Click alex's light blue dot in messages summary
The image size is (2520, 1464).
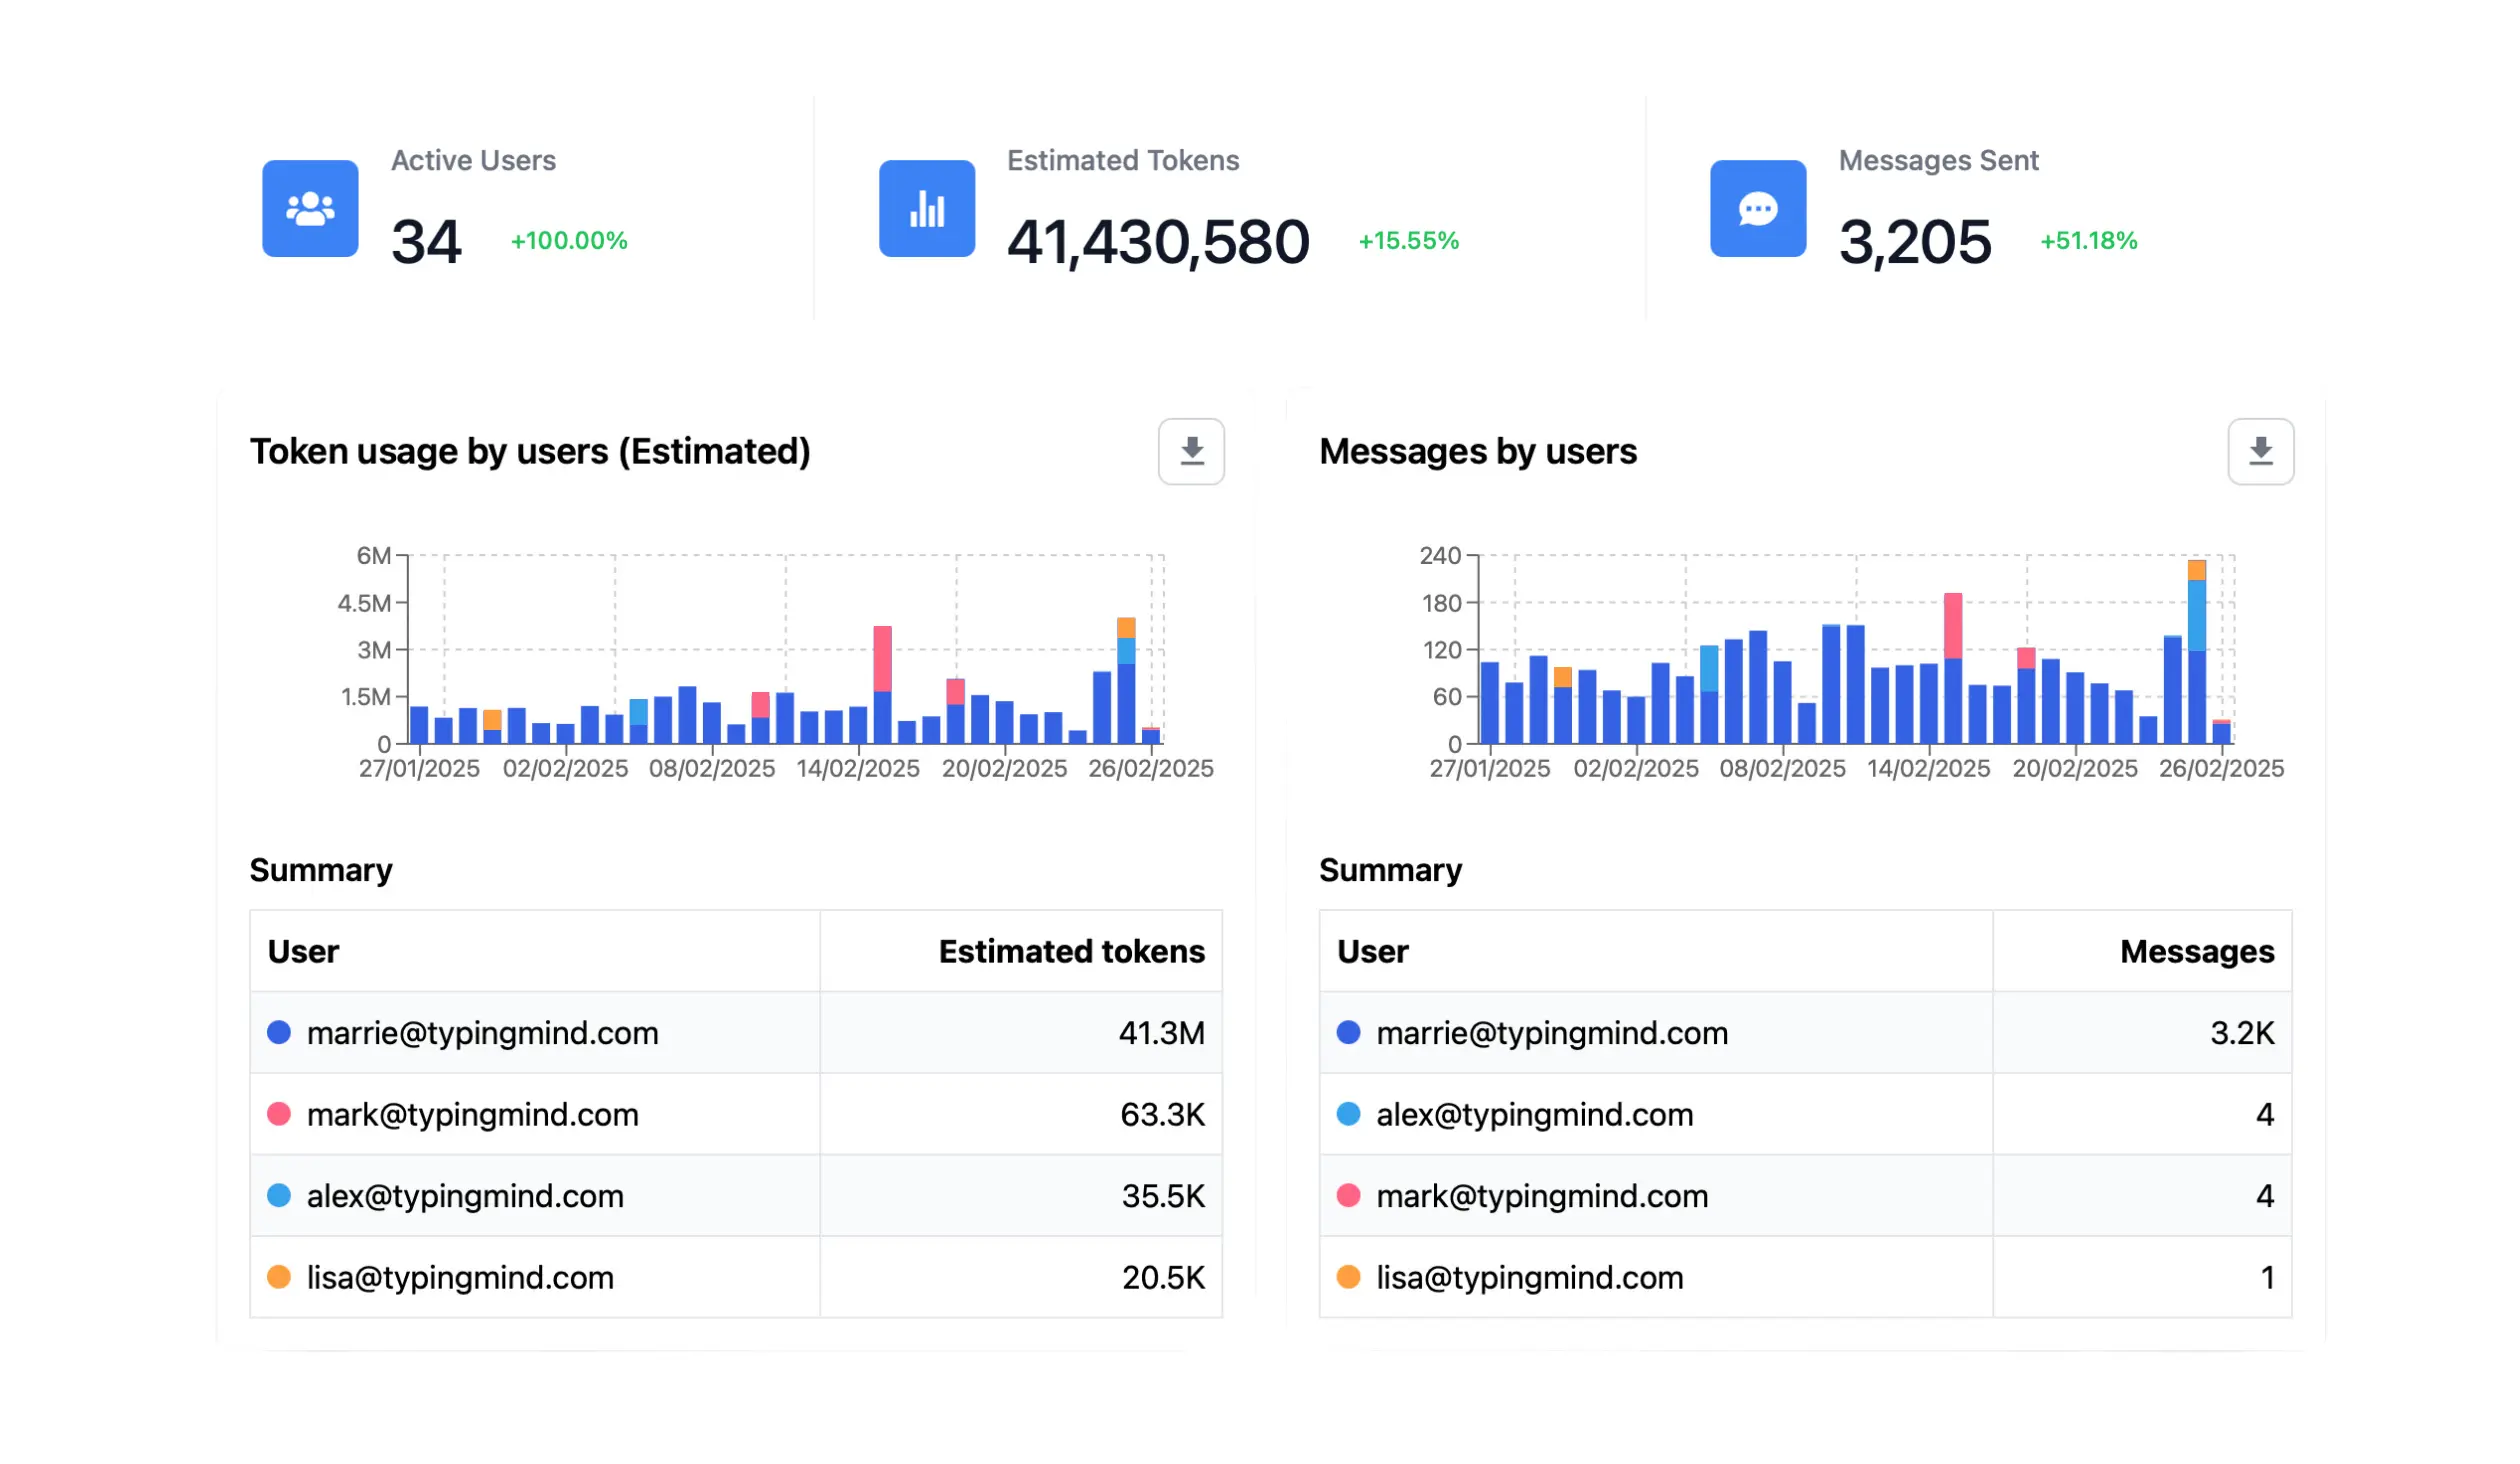1348,1114
